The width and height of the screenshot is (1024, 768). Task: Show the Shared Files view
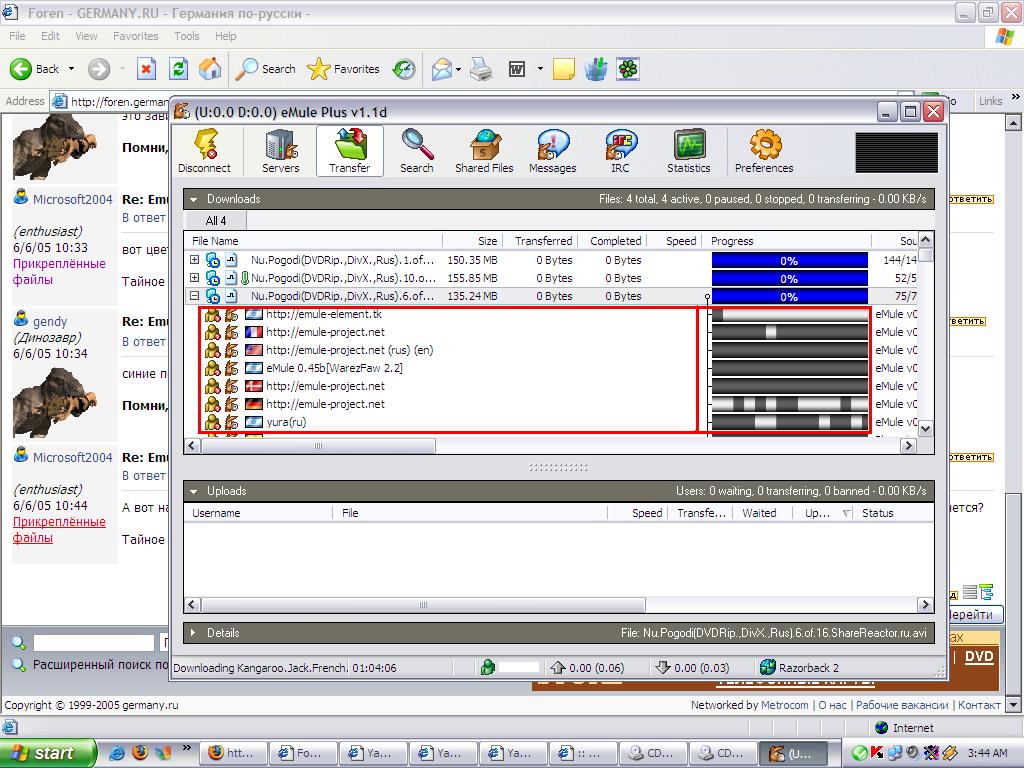point(484,151)
